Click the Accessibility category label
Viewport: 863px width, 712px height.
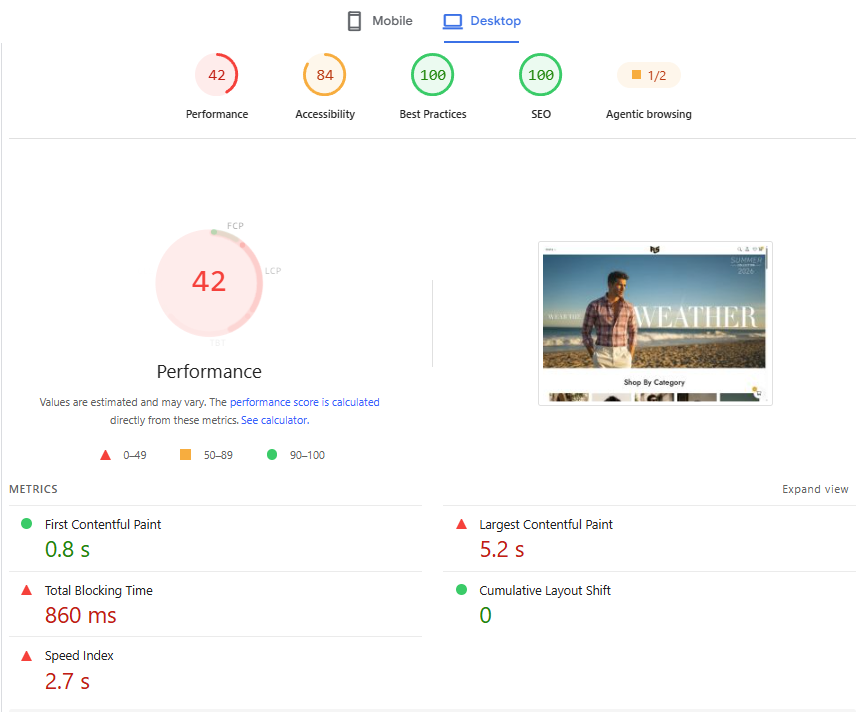325,114
